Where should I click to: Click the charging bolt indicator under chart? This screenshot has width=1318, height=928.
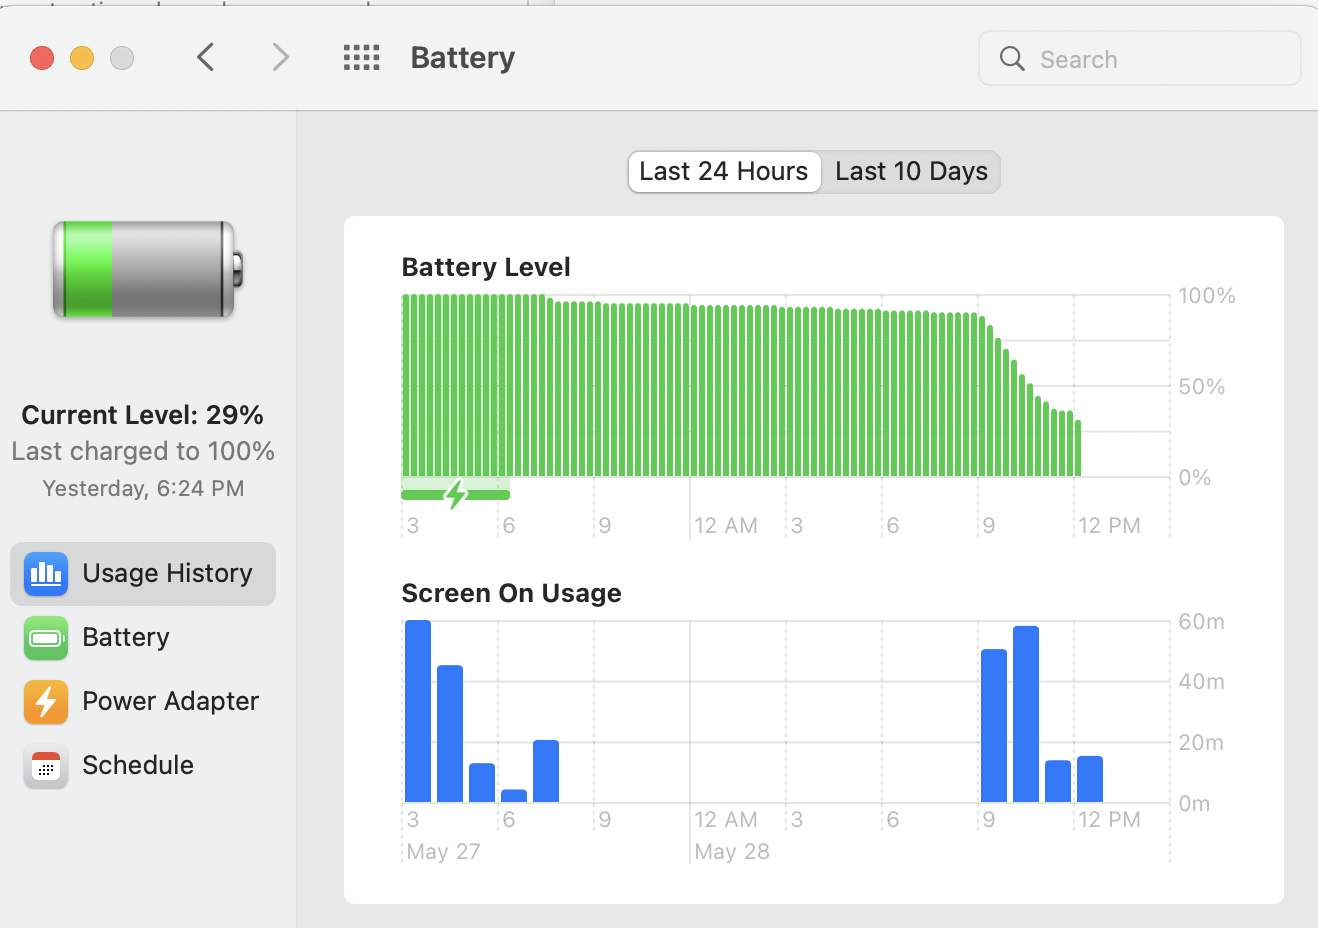point(456,493)
